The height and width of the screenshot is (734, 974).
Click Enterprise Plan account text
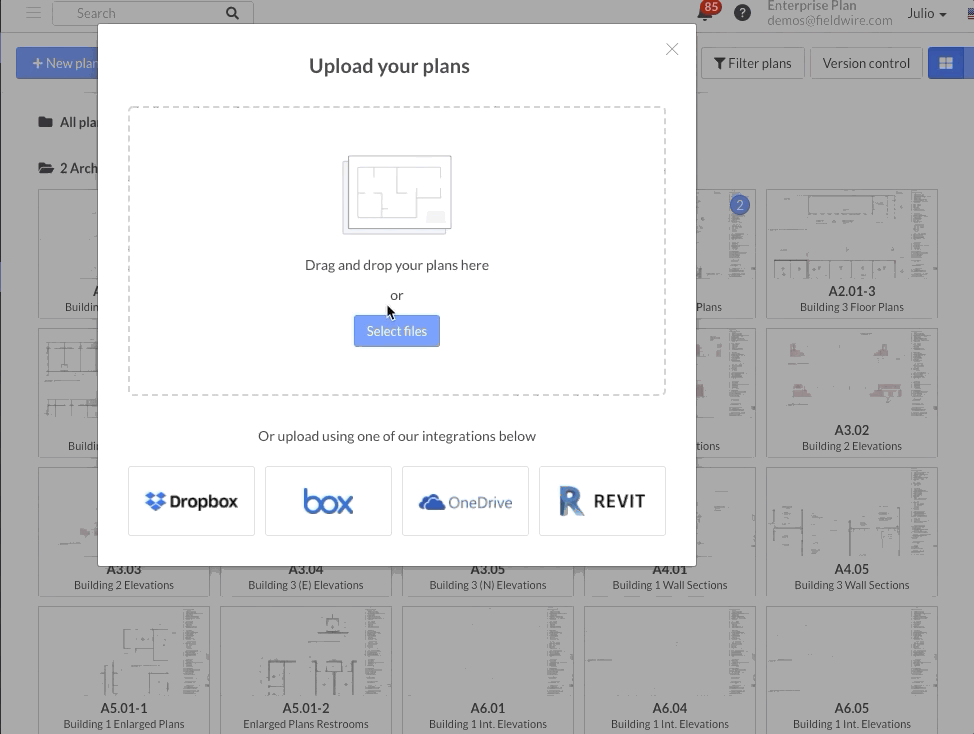click(811, 6)
